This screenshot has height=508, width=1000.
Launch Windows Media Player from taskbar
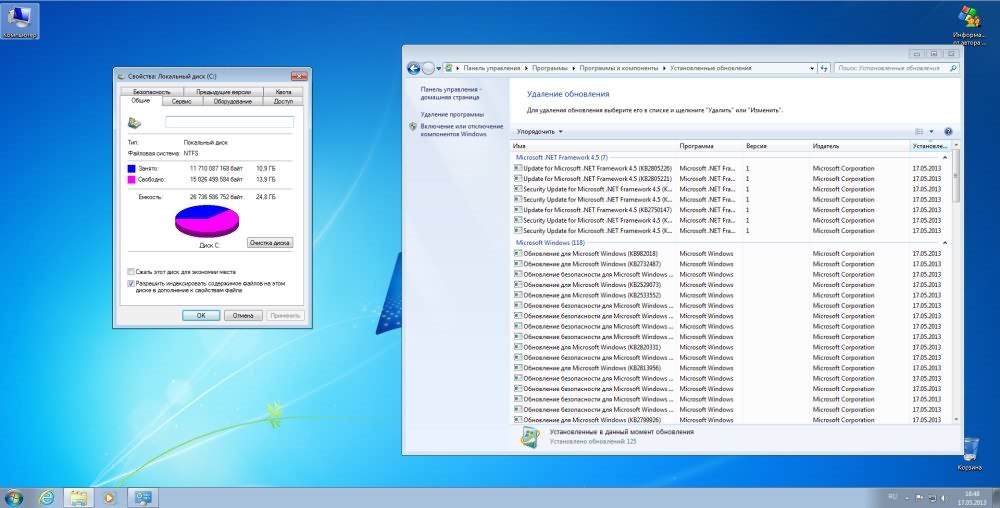[110, 497]
